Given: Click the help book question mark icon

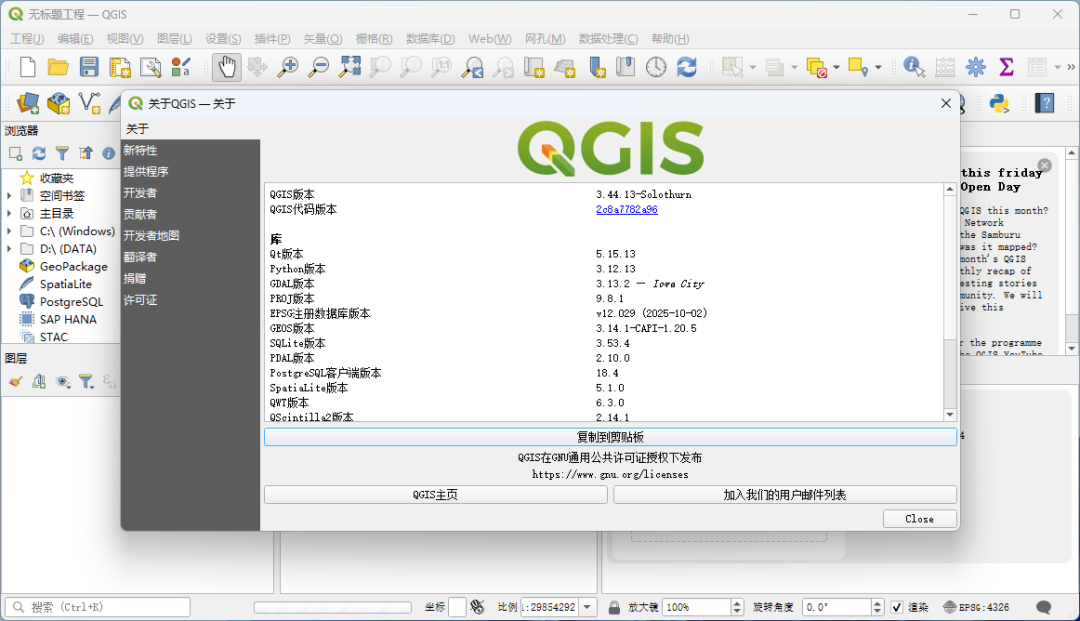Looking at the screenshot, I should (1045, 103).
